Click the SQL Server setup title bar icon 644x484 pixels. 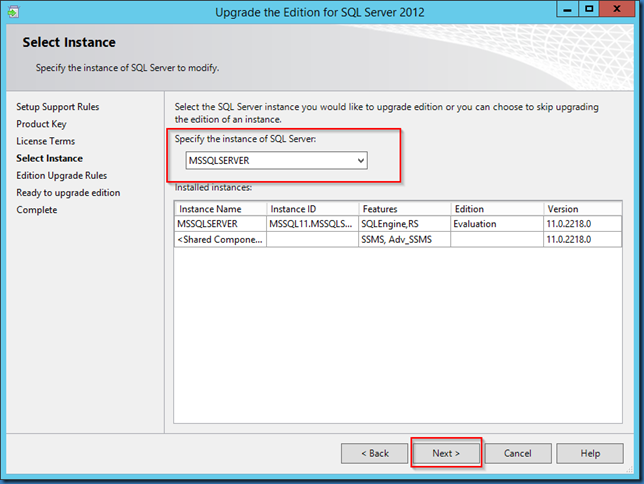point(13,12)
